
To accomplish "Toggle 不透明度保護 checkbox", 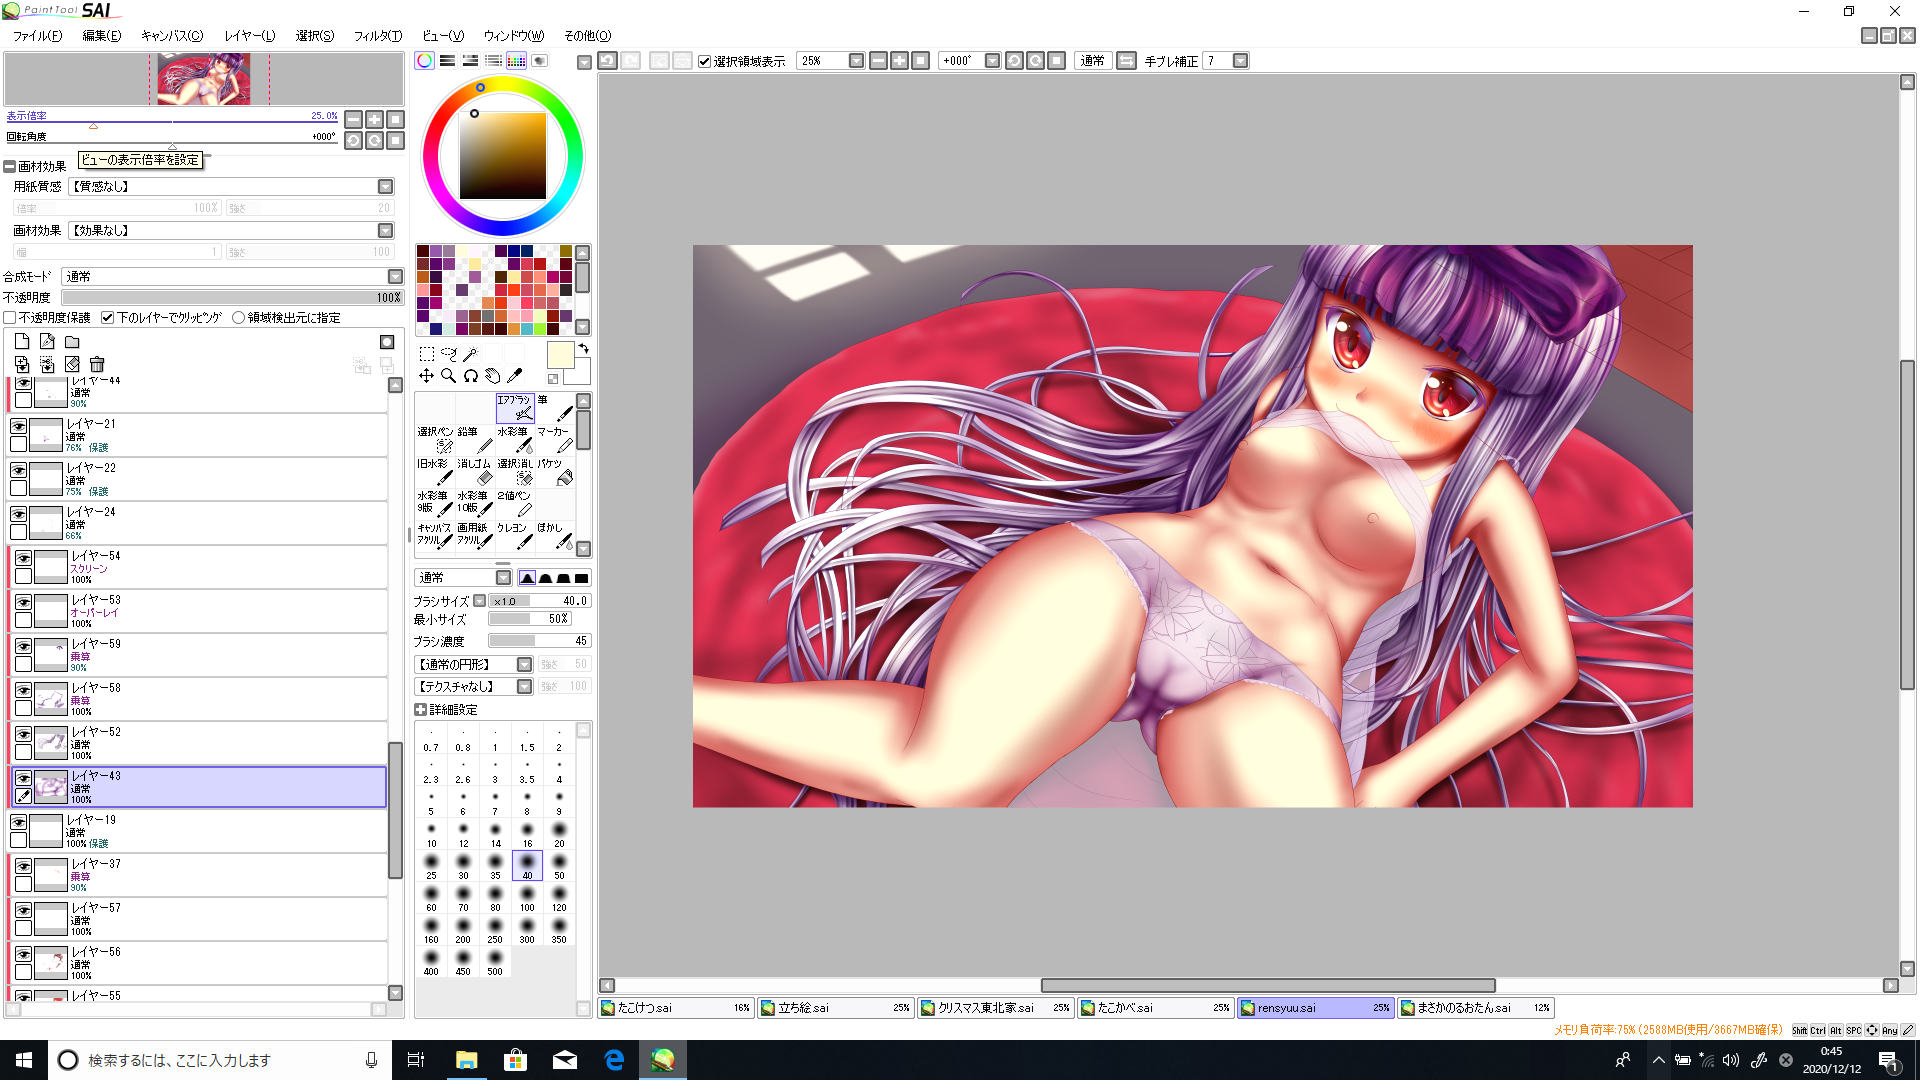I will (10, 318).
